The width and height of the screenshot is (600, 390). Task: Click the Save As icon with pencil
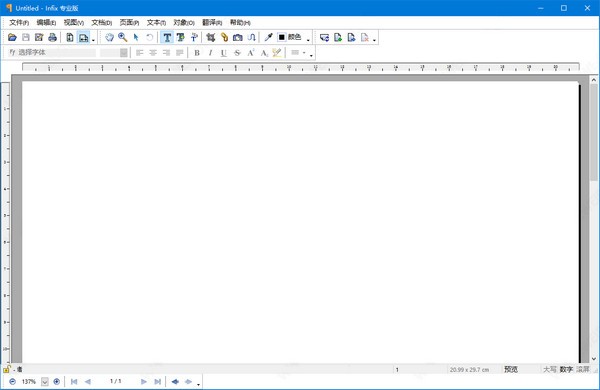tap(39, 38)
